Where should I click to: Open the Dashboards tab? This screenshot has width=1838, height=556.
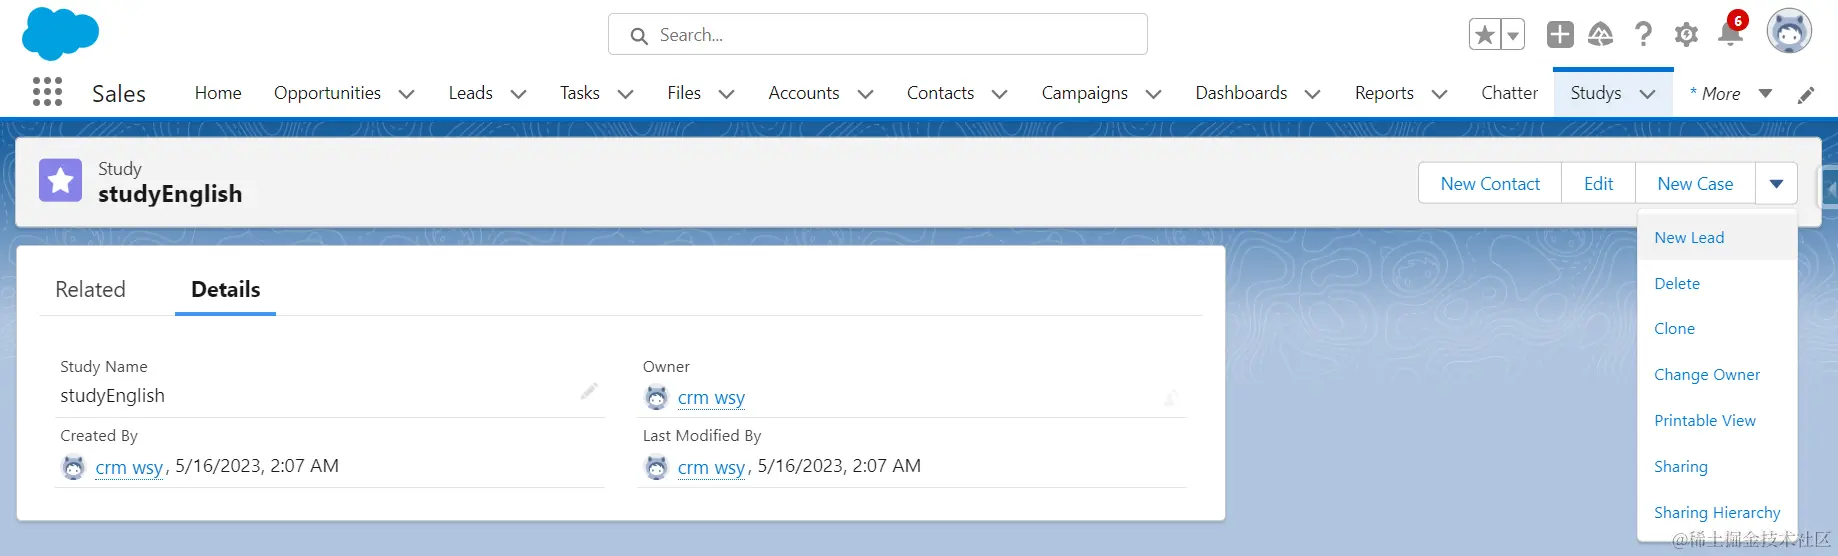pyautogui.click(x=1241, y=93)
